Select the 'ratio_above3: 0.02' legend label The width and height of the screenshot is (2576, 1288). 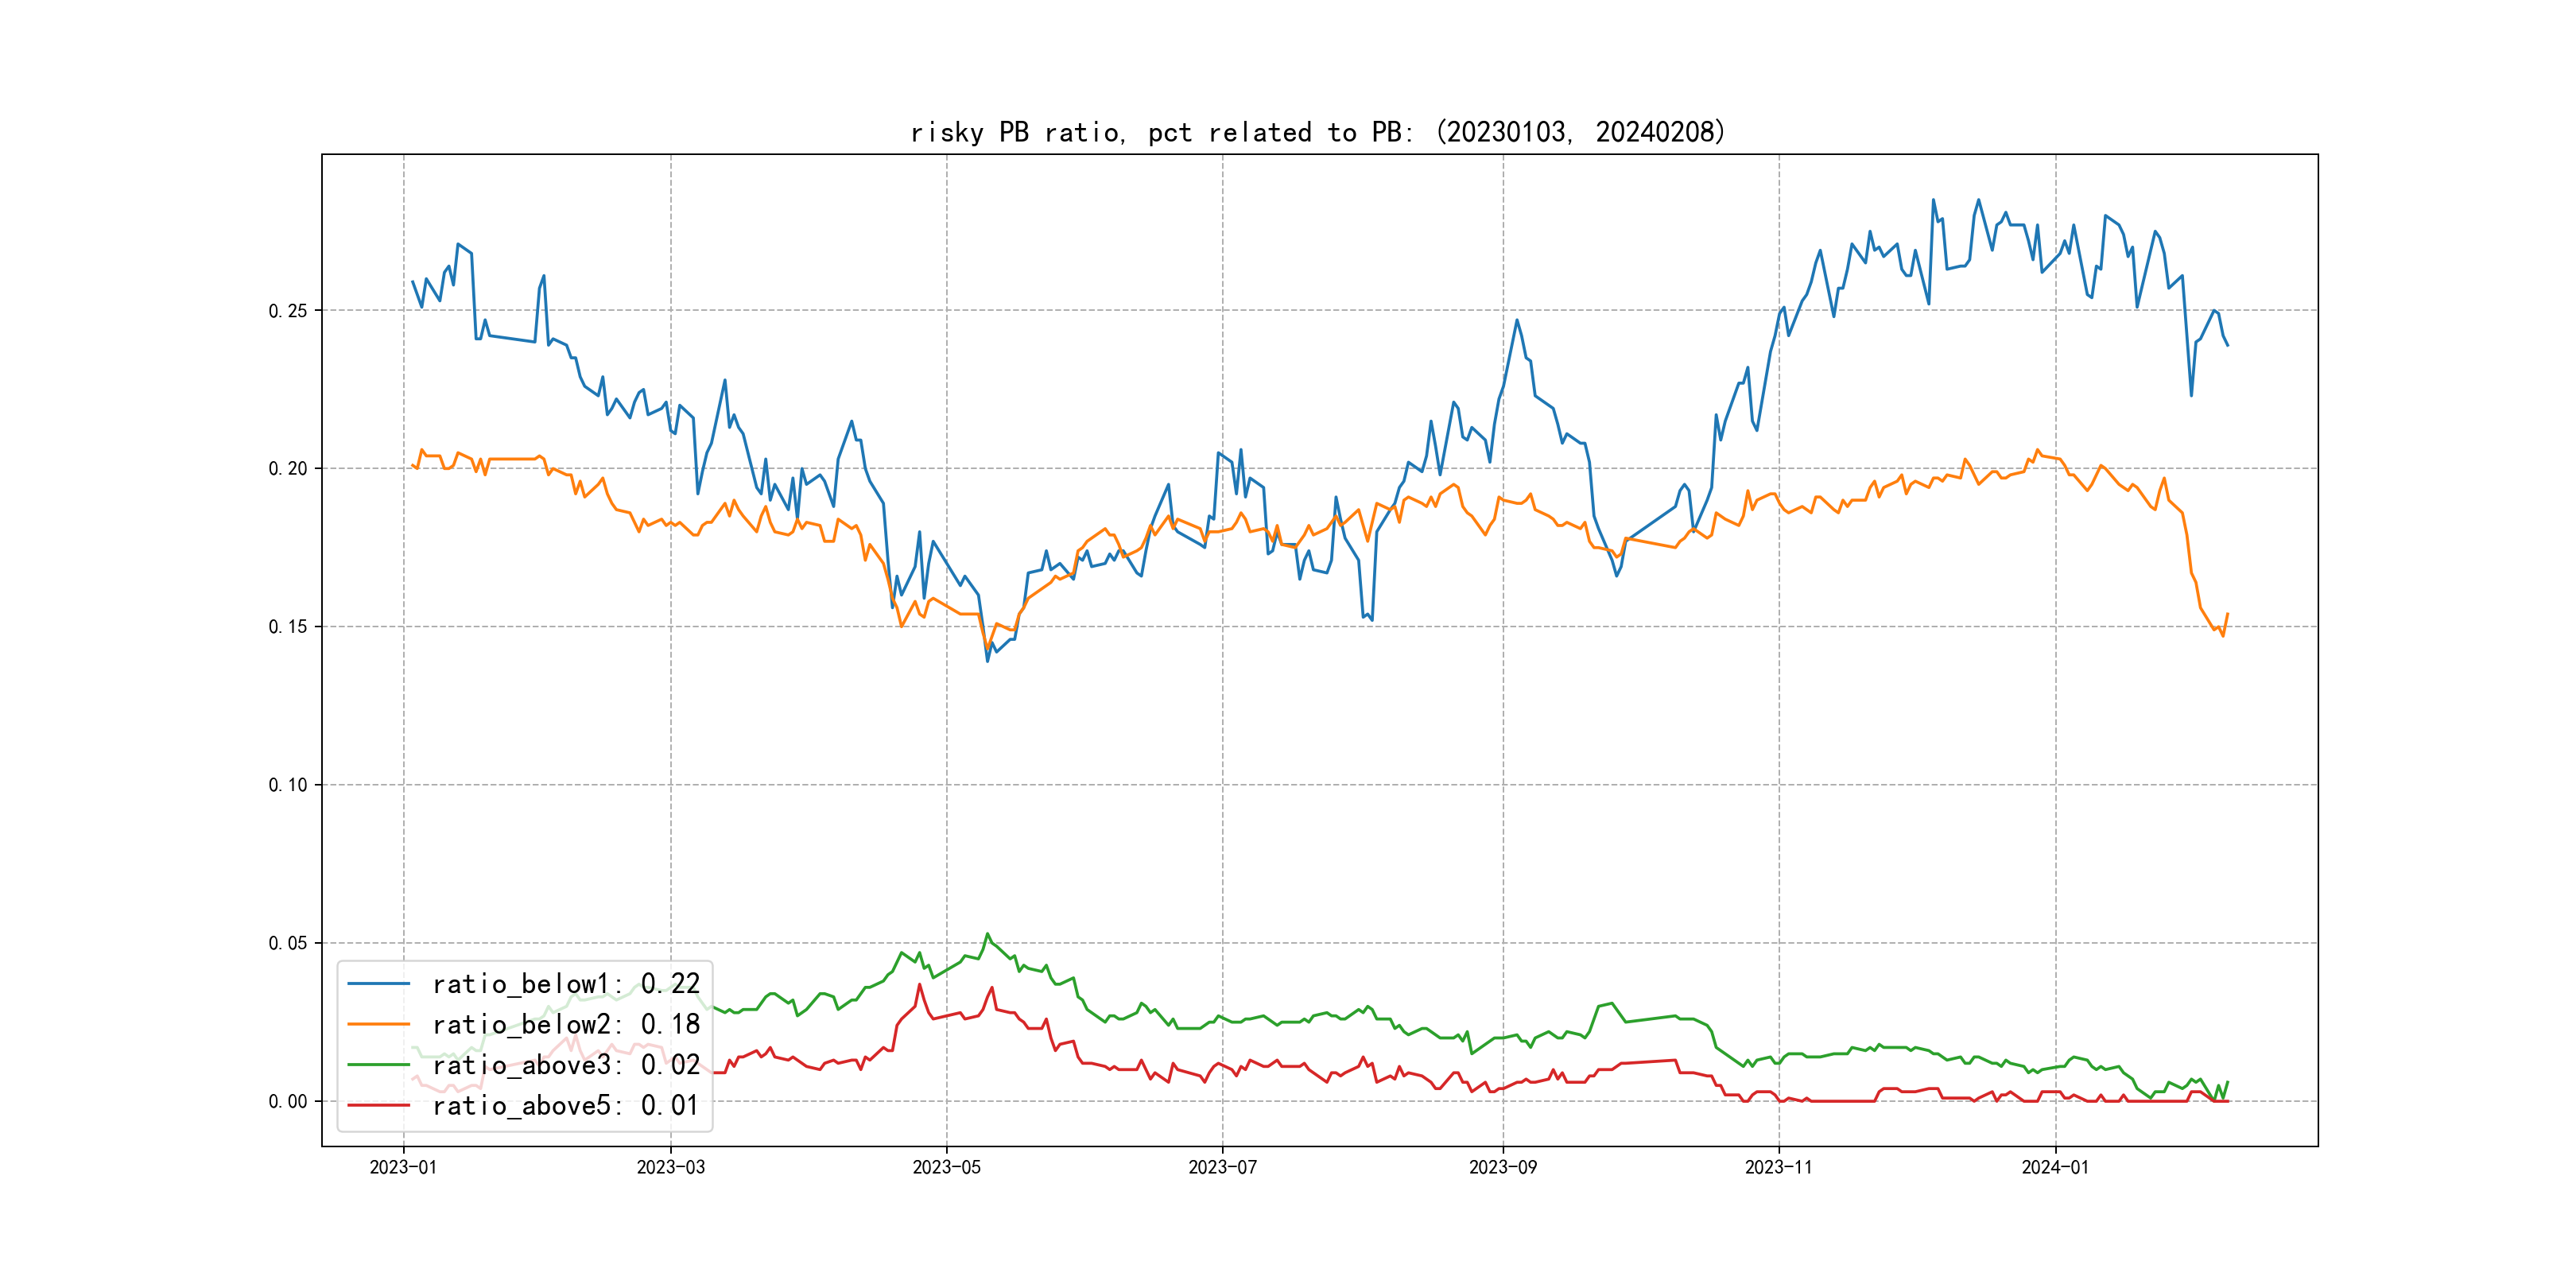coord(565,1065)
